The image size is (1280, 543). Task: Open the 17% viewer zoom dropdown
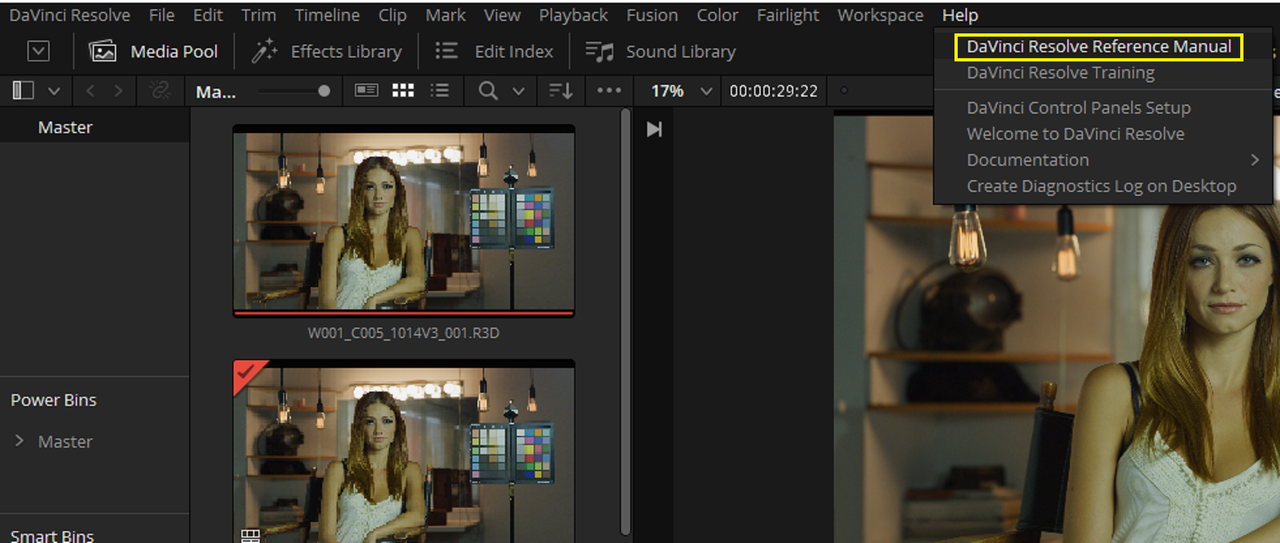[x=682, y=91]
